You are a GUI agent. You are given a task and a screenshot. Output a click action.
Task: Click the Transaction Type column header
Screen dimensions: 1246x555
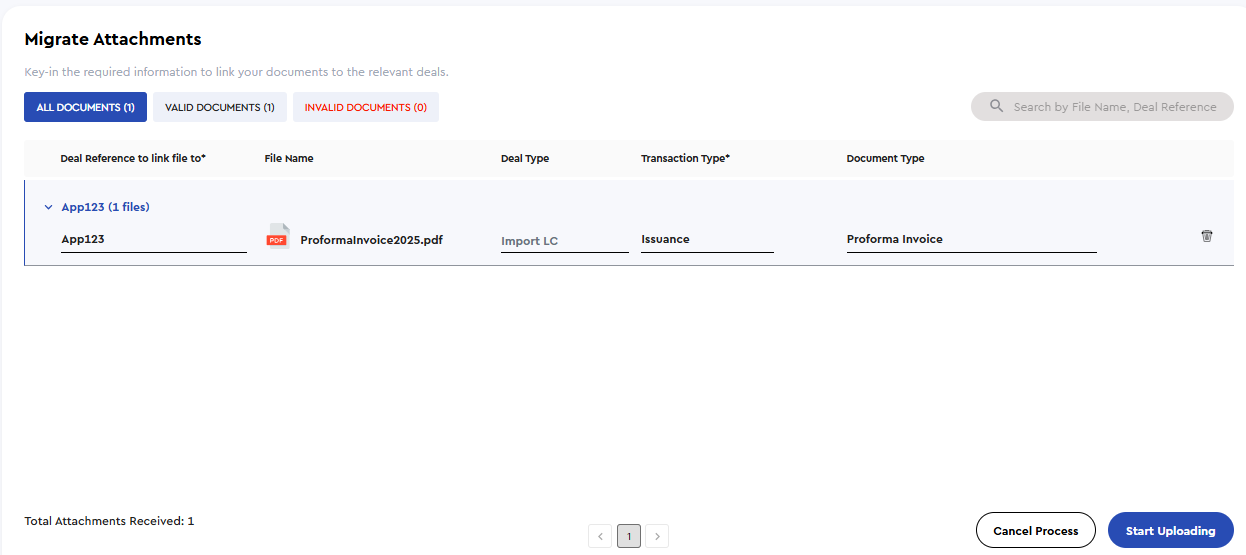[685, 158]
